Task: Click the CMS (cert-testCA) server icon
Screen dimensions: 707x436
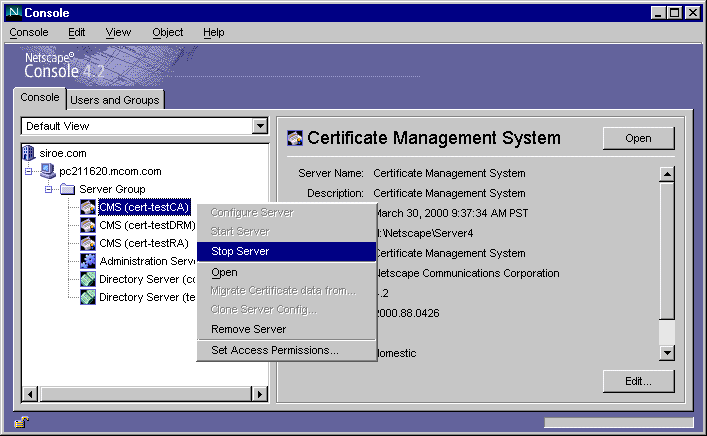Action: point(88,207)
